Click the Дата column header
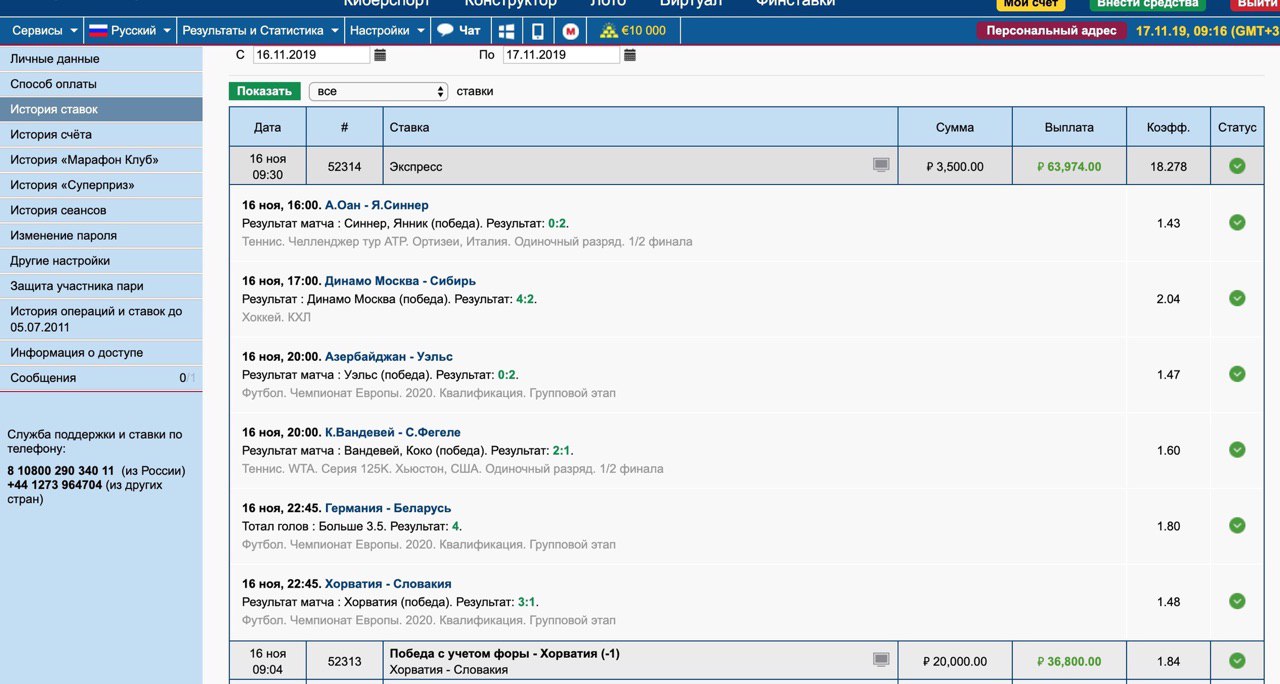The height and width of the screenshot is (684, 1280). pyautogui.click(x=267, y=128)
